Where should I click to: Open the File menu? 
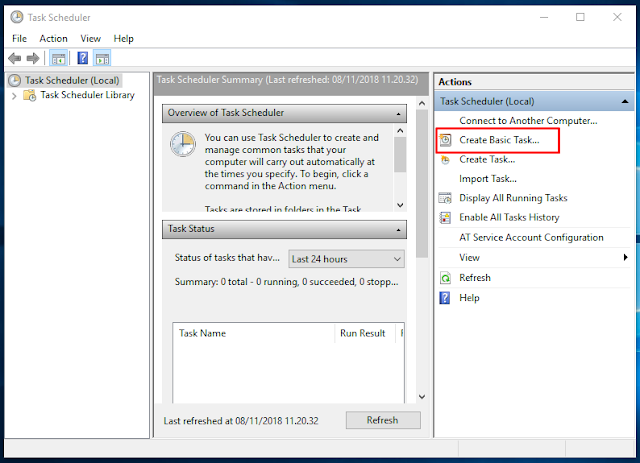(19, 39)
